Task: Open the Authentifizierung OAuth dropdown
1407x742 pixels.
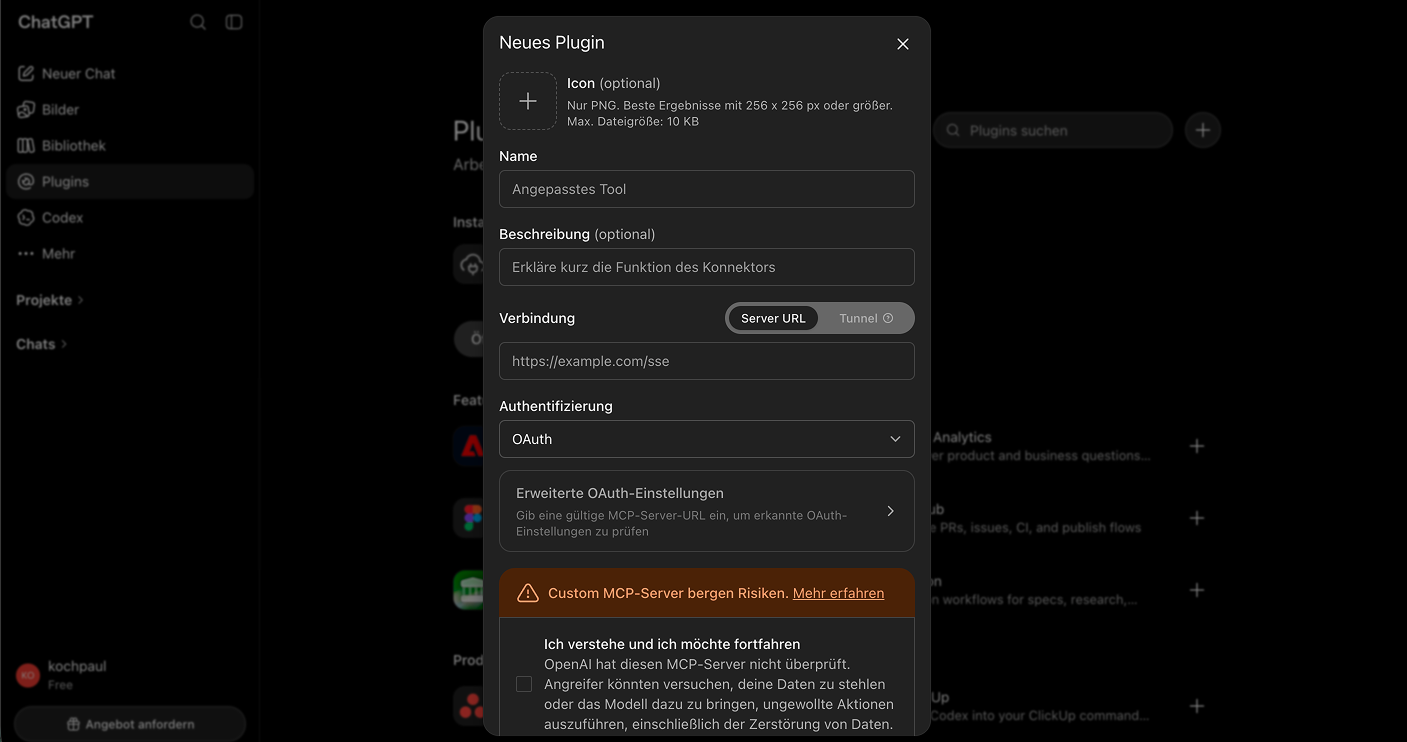Action: (x=707, y=439)
